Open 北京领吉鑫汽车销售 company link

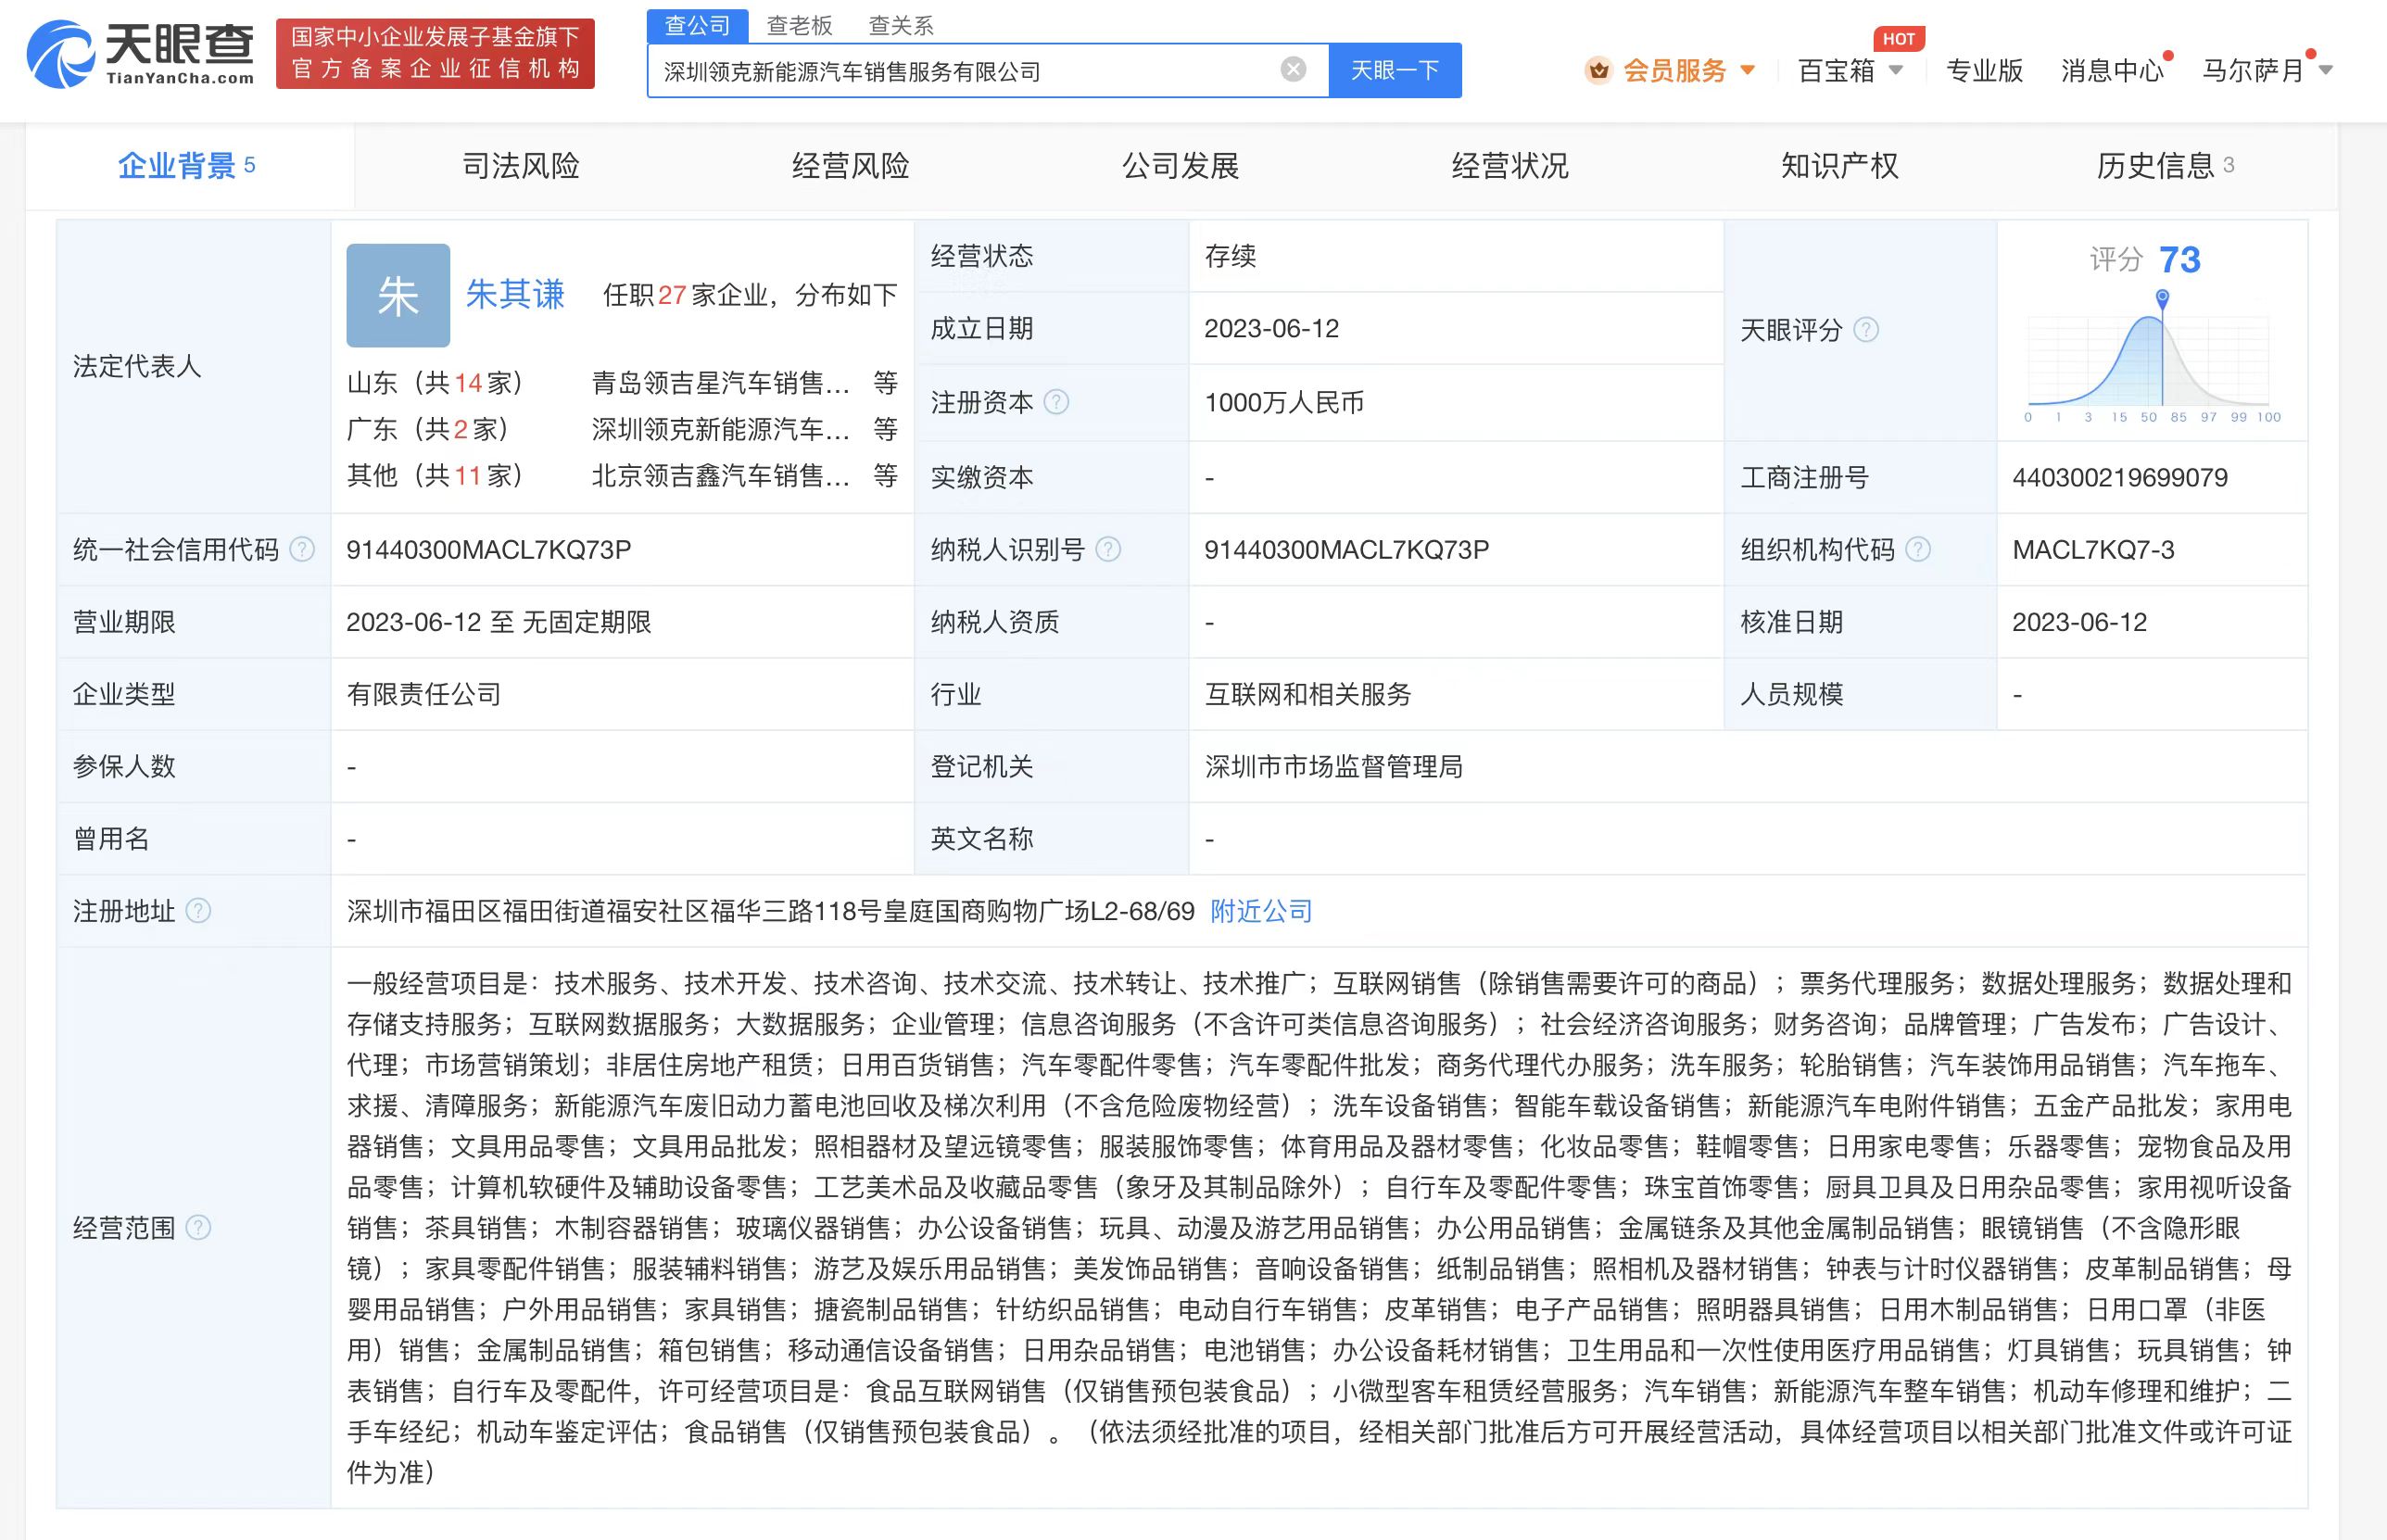pos(721,475)
